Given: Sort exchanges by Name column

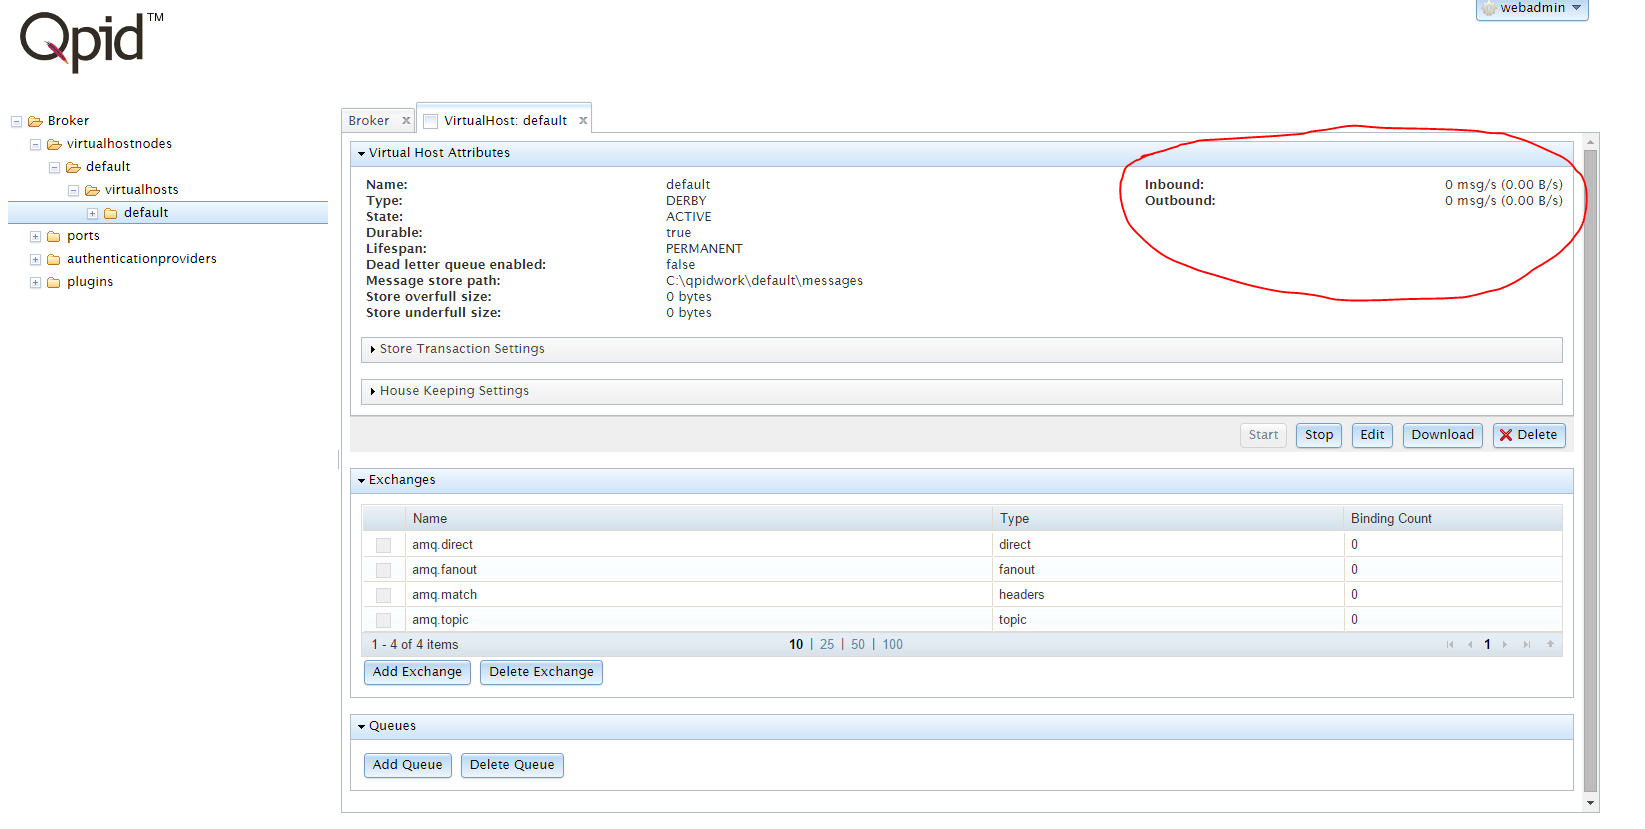Looking at the screenshot, I should pyautogui.click(x=698, y=518).
